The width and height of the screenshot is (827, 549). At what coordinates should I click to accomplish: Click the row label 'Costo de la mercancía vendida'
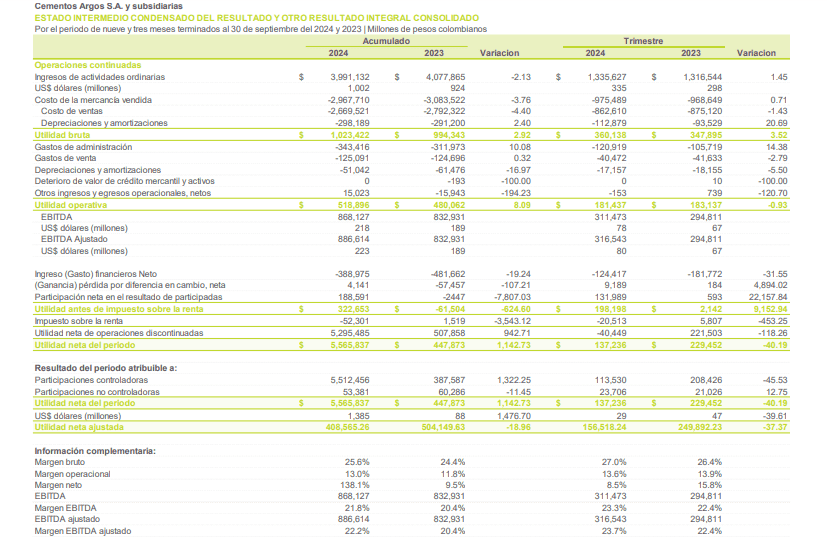(x=93, y=100)
